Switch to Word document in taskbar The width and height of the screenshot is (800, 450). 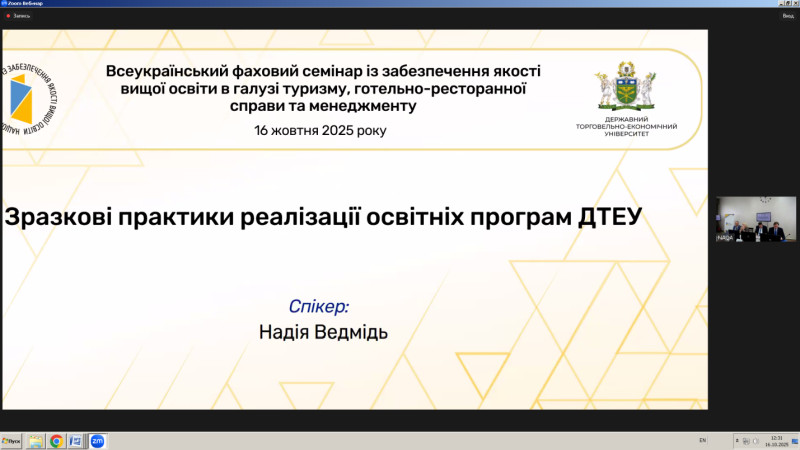point(77,440)
